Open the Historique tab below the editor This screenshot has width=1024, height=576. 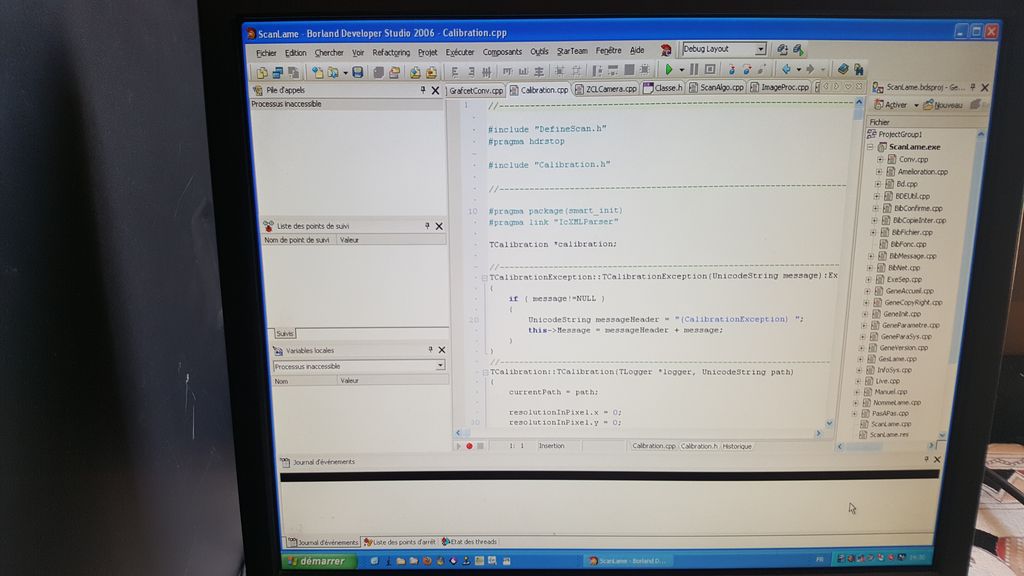pyautogui.click(x=737, y=446)
